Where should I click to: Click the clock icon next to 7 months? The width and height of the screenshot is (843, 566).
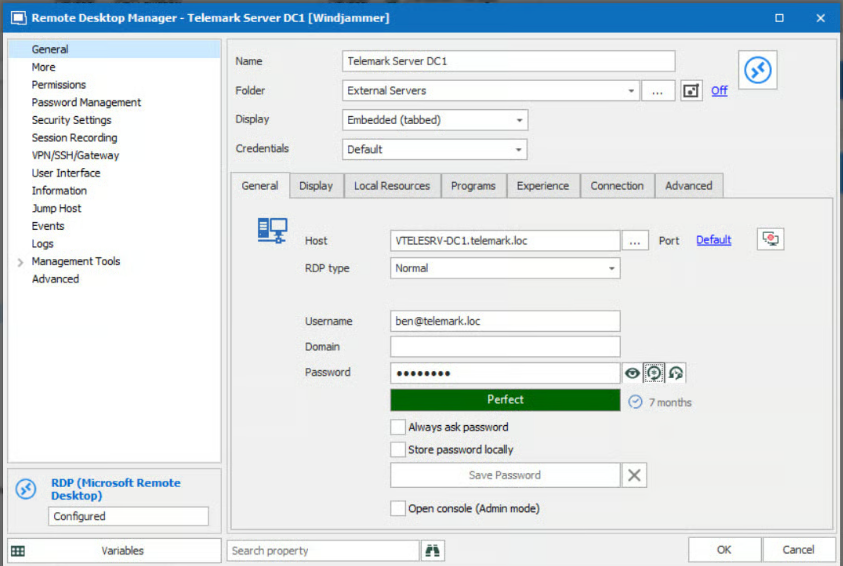636,401
